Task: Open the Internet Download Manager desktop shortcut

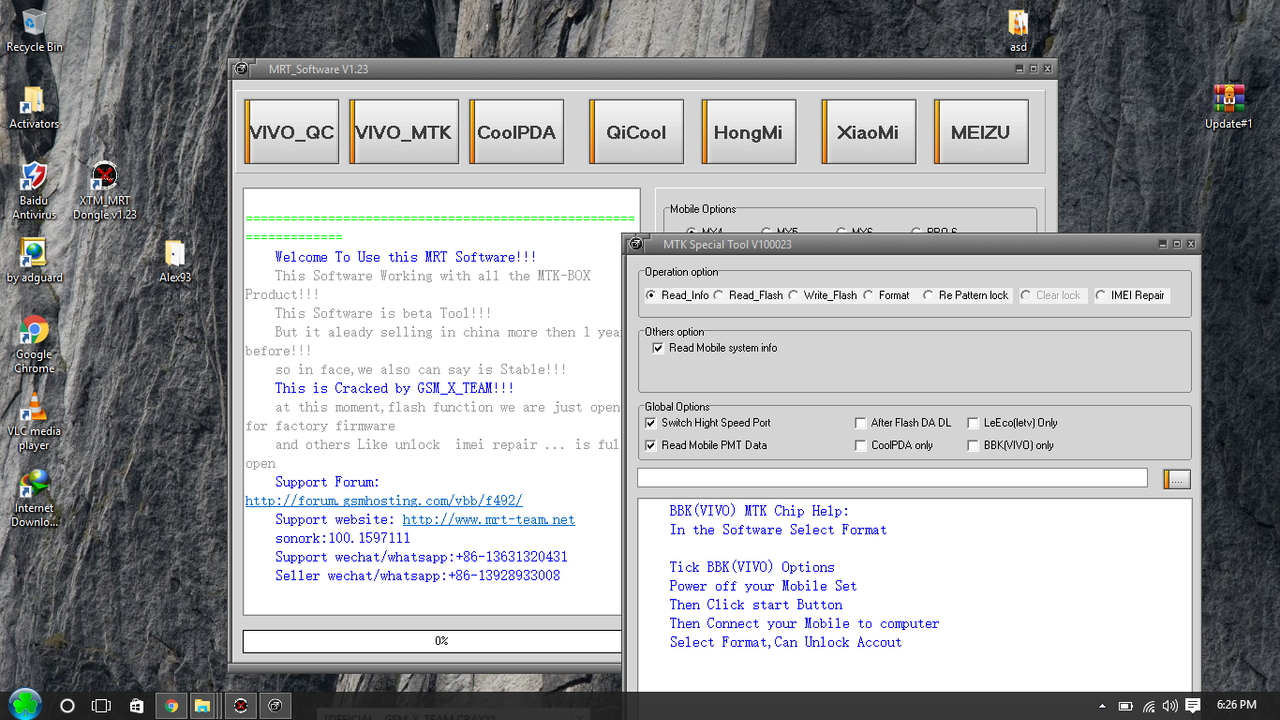Action: (x=34, y=498)
